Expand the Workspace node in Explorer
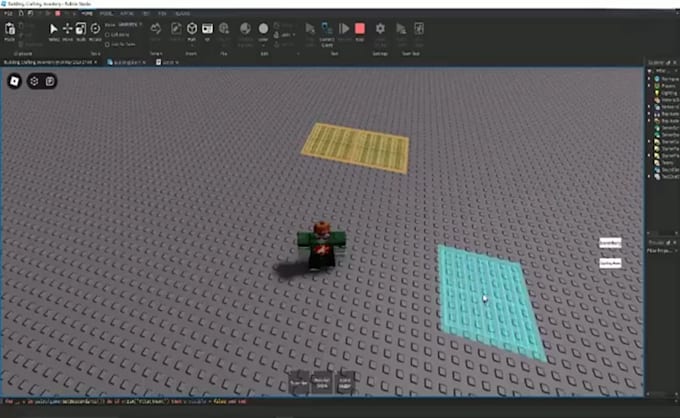This screenshot has width=680, height=418. click(x=649, y=79)
